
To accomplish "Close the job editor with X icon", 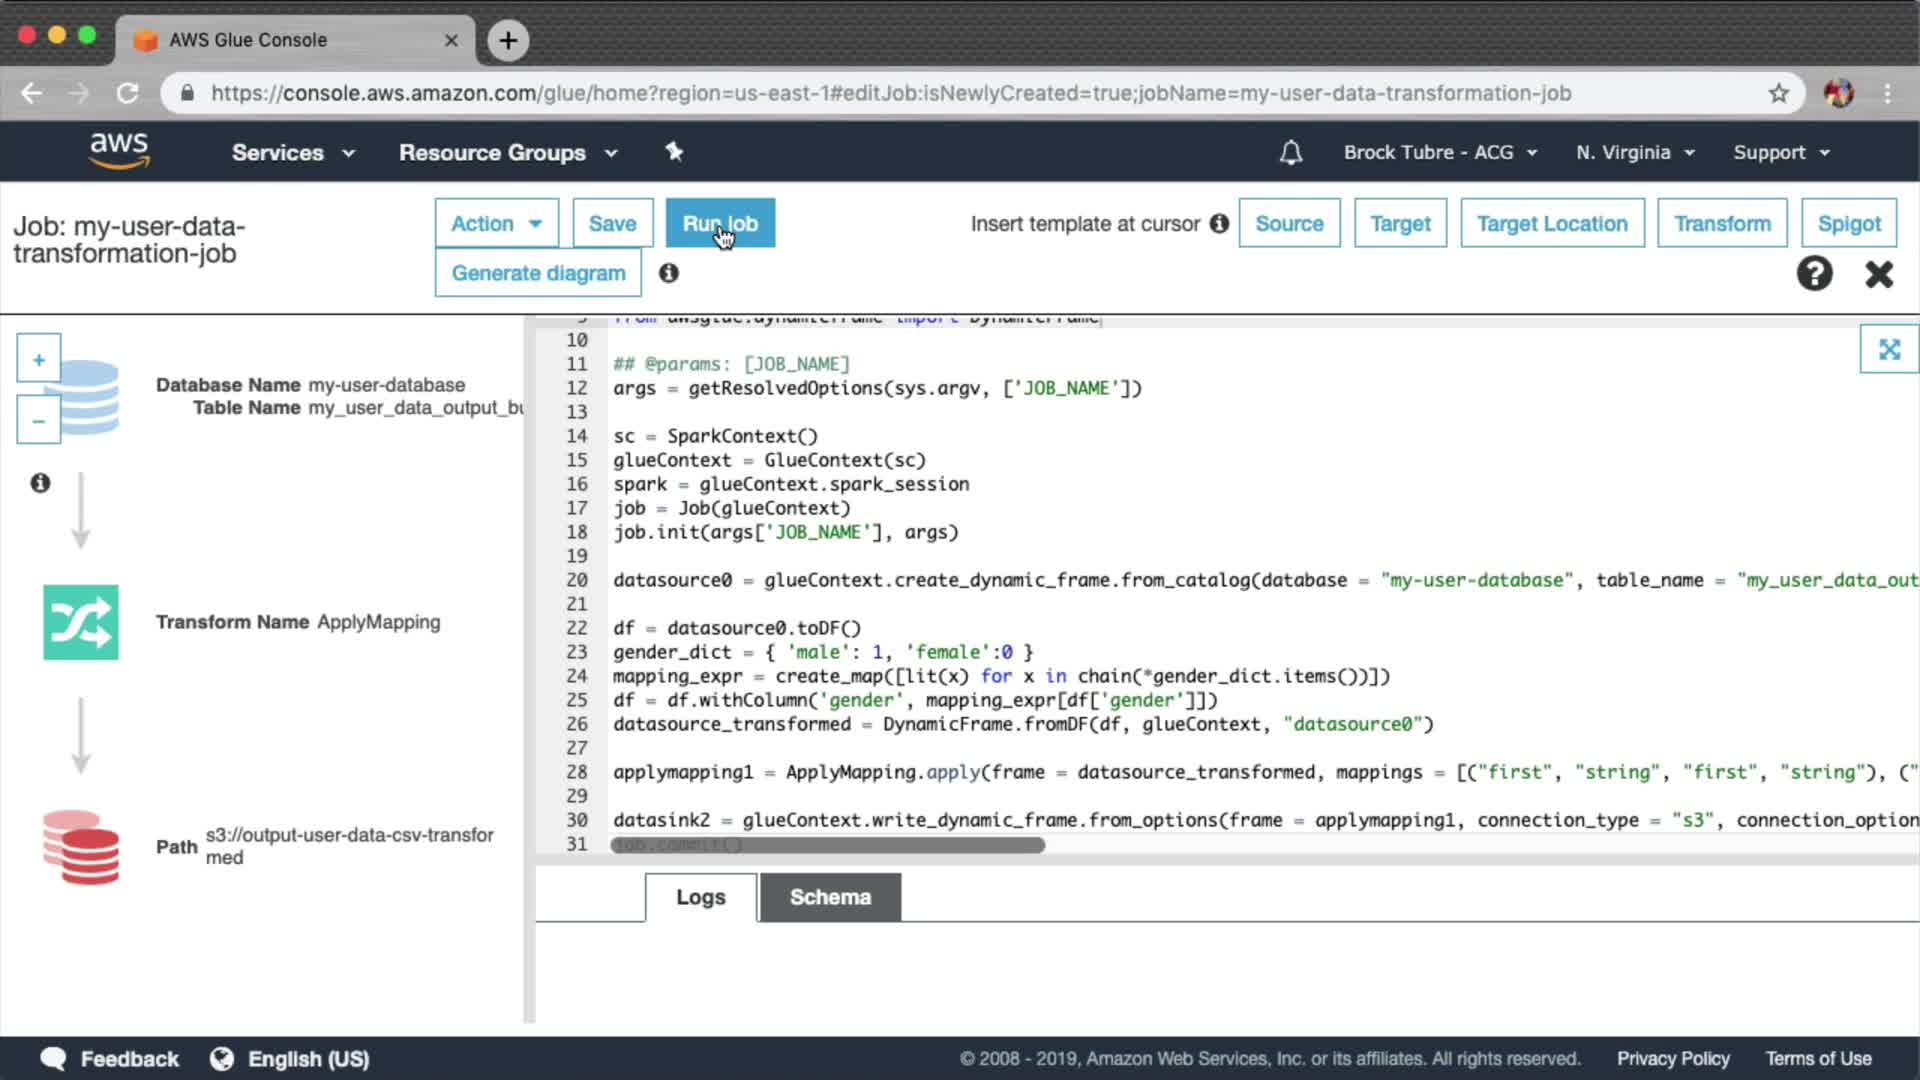I will pyautogui.click(x=1879, y=273).
